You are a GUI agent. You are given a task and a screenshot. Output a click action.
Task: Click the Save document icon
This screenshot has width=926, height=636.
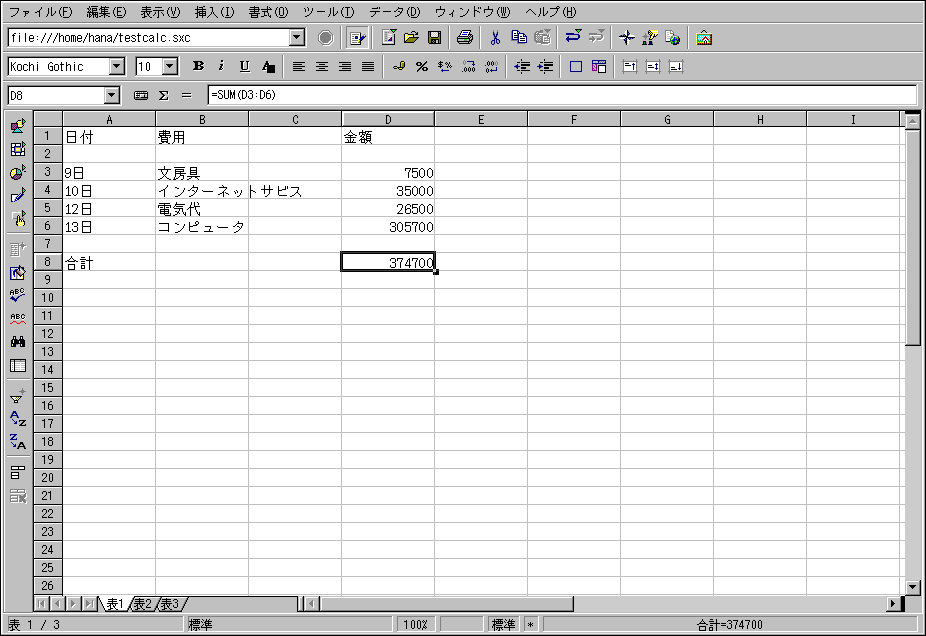tap(434, 38)
